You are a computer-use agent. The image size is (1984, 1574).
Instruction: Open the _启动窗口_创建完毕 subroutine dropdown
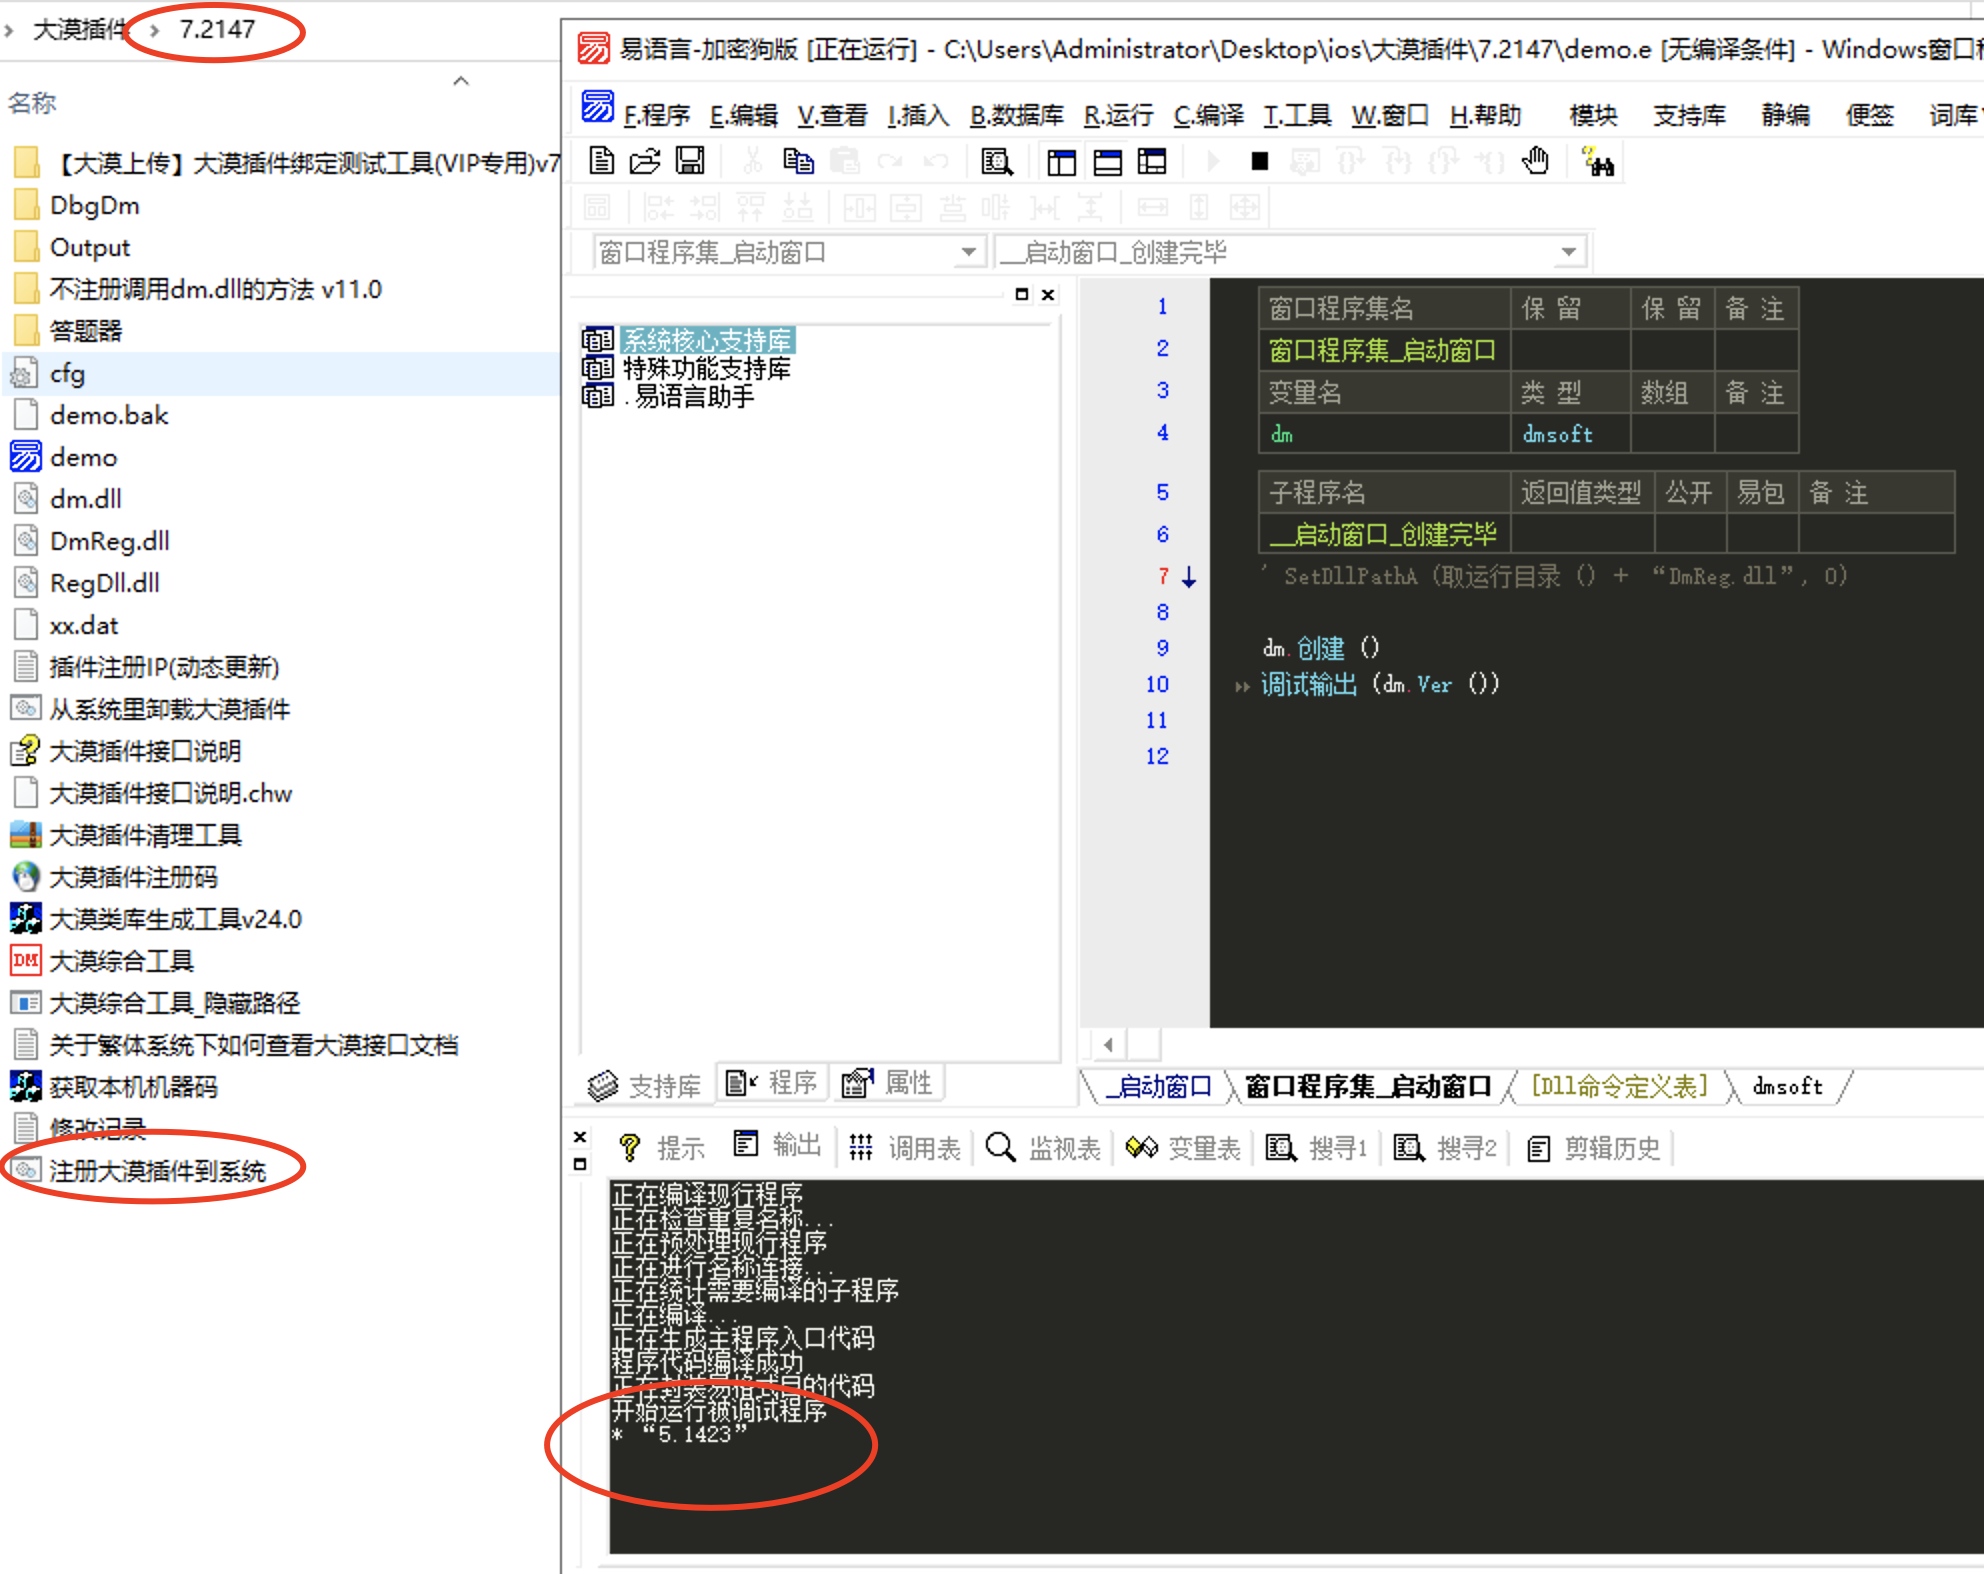tap(1568, 252)
